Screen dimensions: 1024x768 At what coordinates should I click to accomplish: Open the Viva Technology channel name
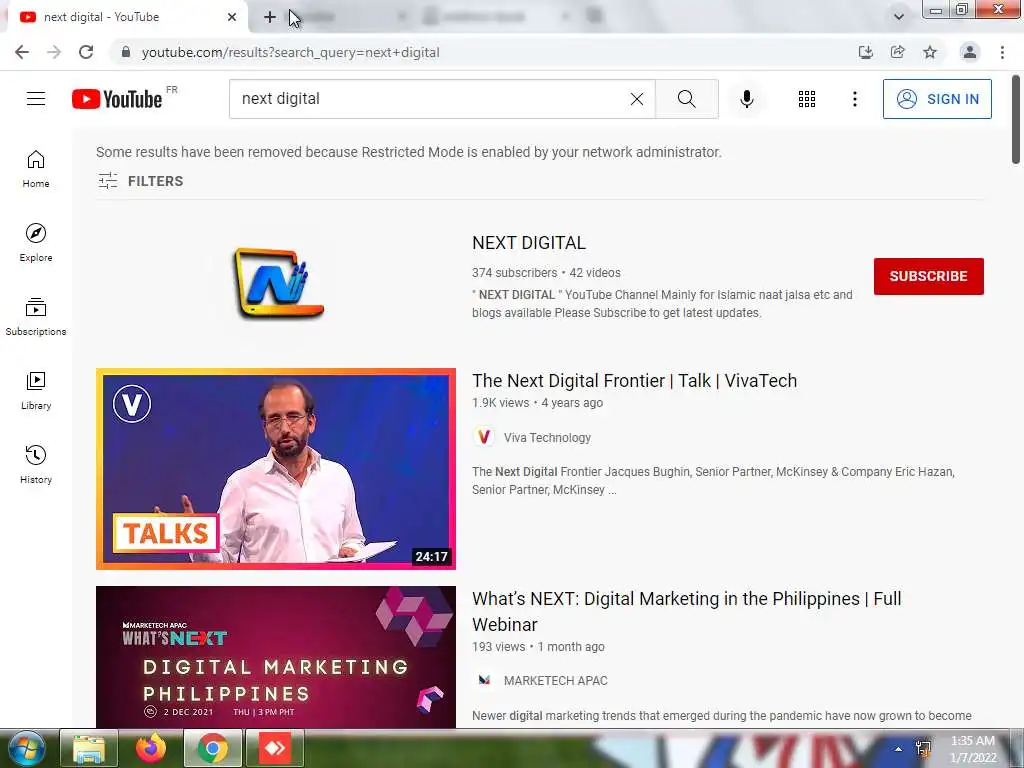click(547, 438)
